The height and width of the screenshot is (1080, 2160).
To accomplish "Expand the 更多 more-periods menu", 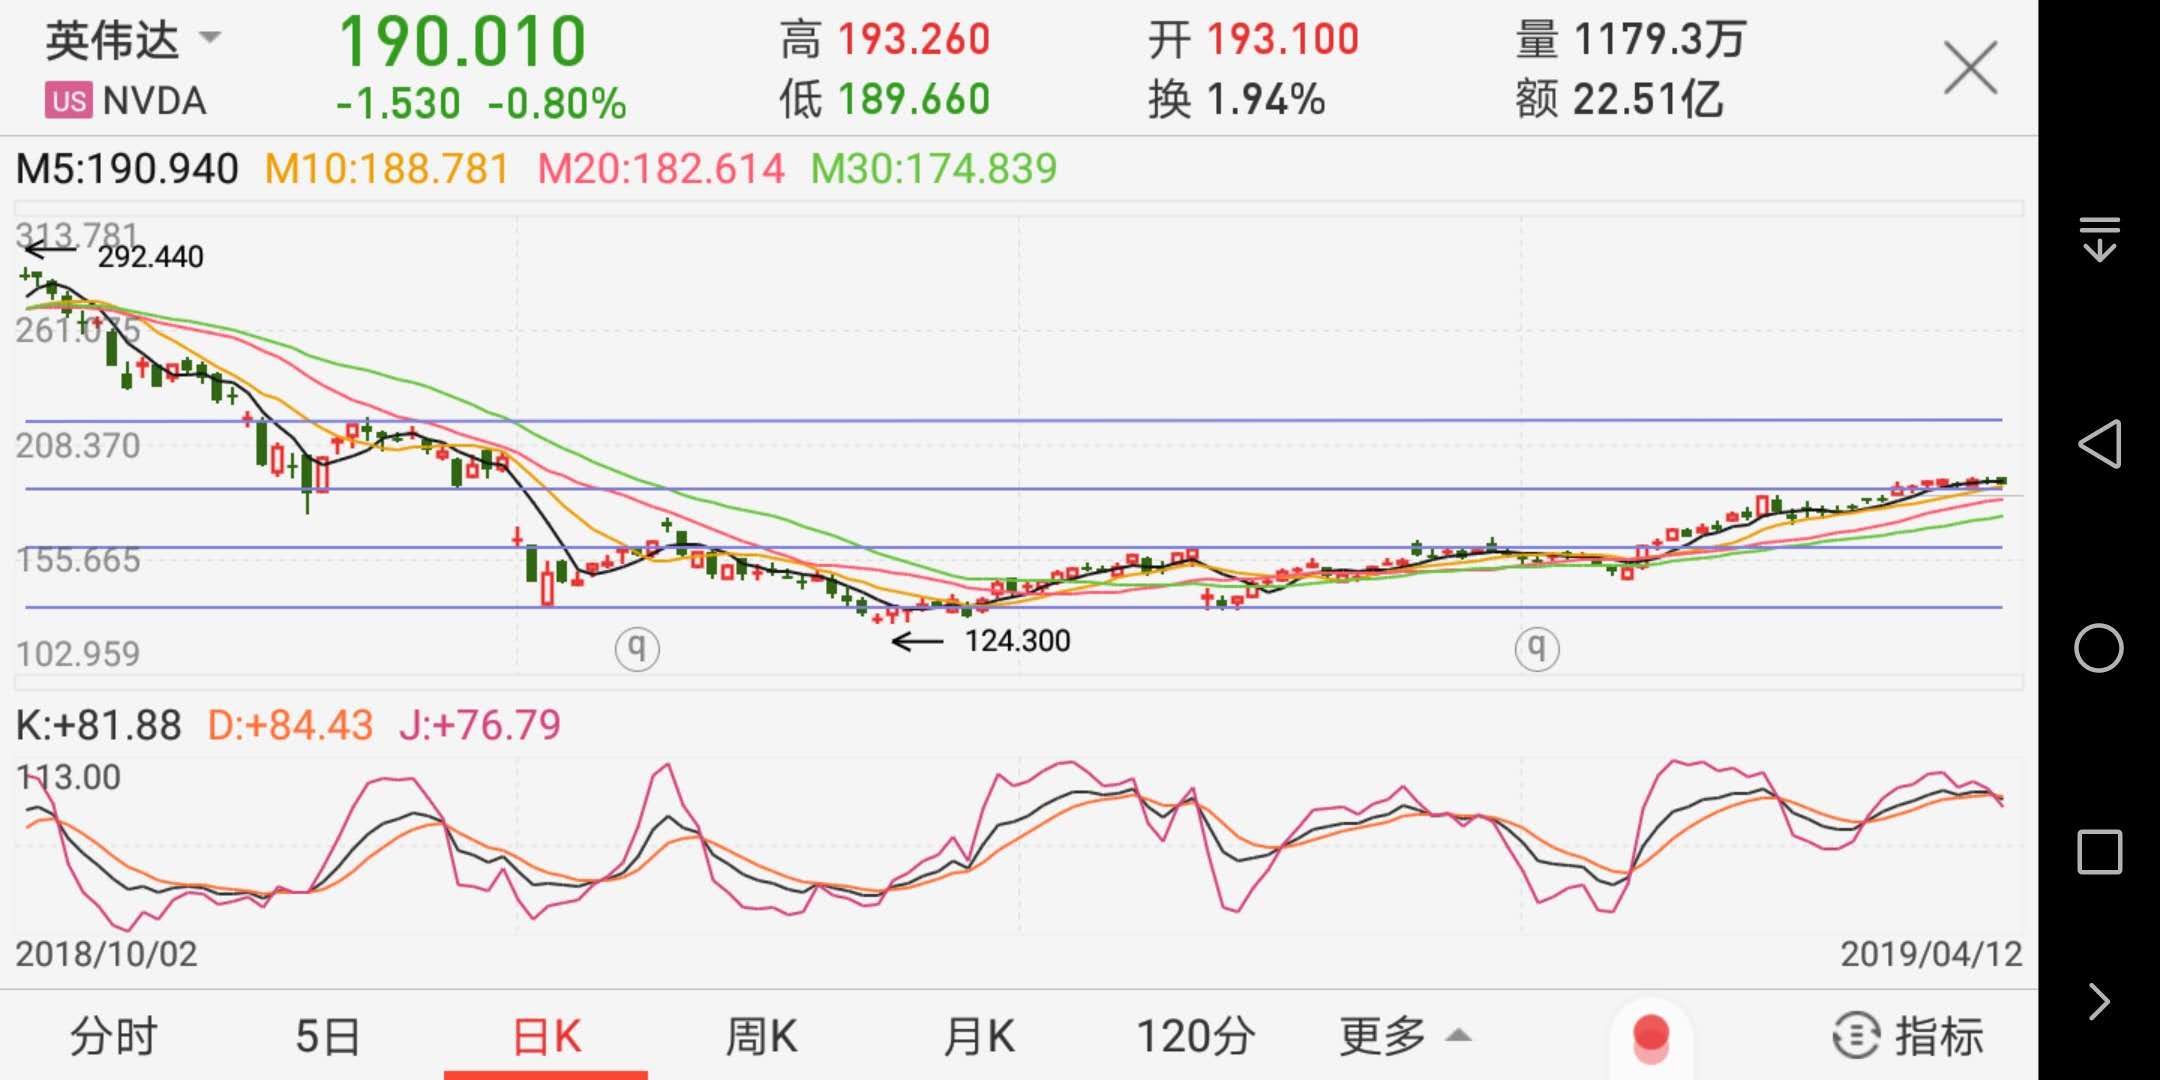I will 1405,1036.
